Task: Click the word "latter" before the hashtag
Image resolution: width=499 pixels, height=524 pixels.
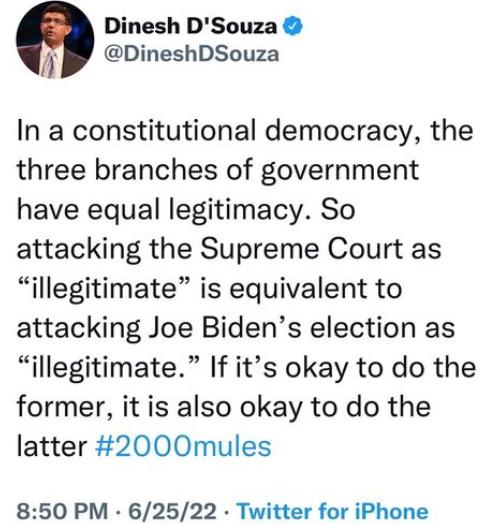Action: (x=52, y=446)
